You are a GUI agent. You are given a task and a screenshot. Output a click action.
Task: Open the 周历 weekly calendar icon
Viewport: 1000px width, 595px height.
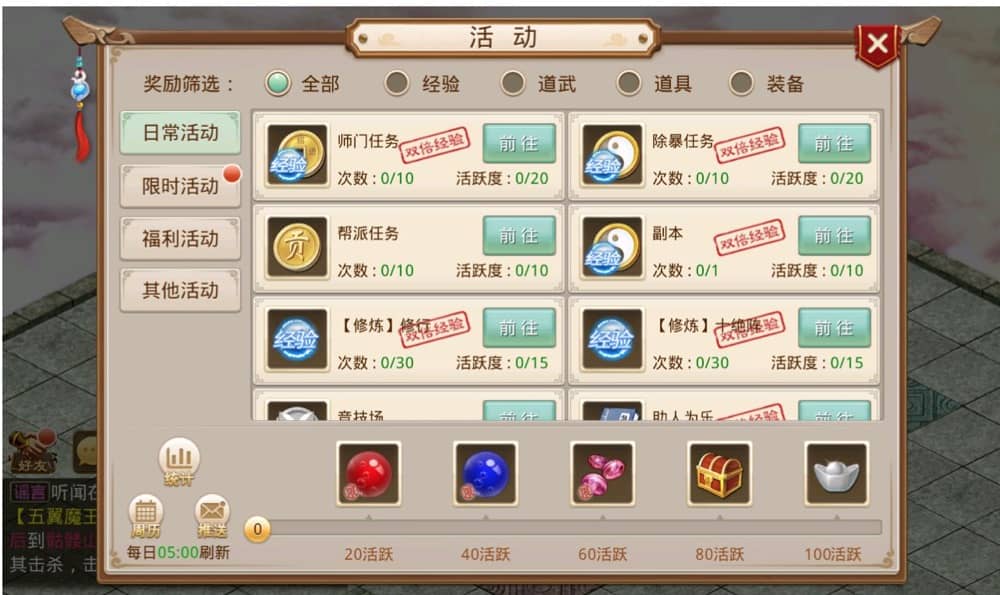pos(145,517)
